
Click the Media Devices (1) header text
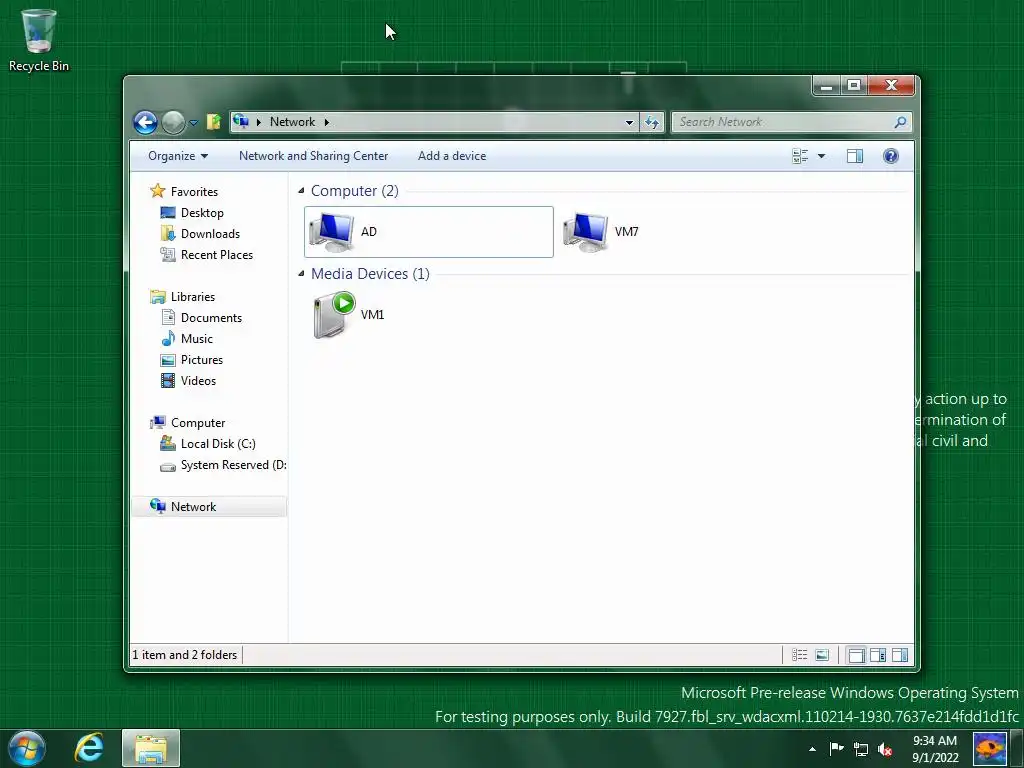(x=370, y=274)
